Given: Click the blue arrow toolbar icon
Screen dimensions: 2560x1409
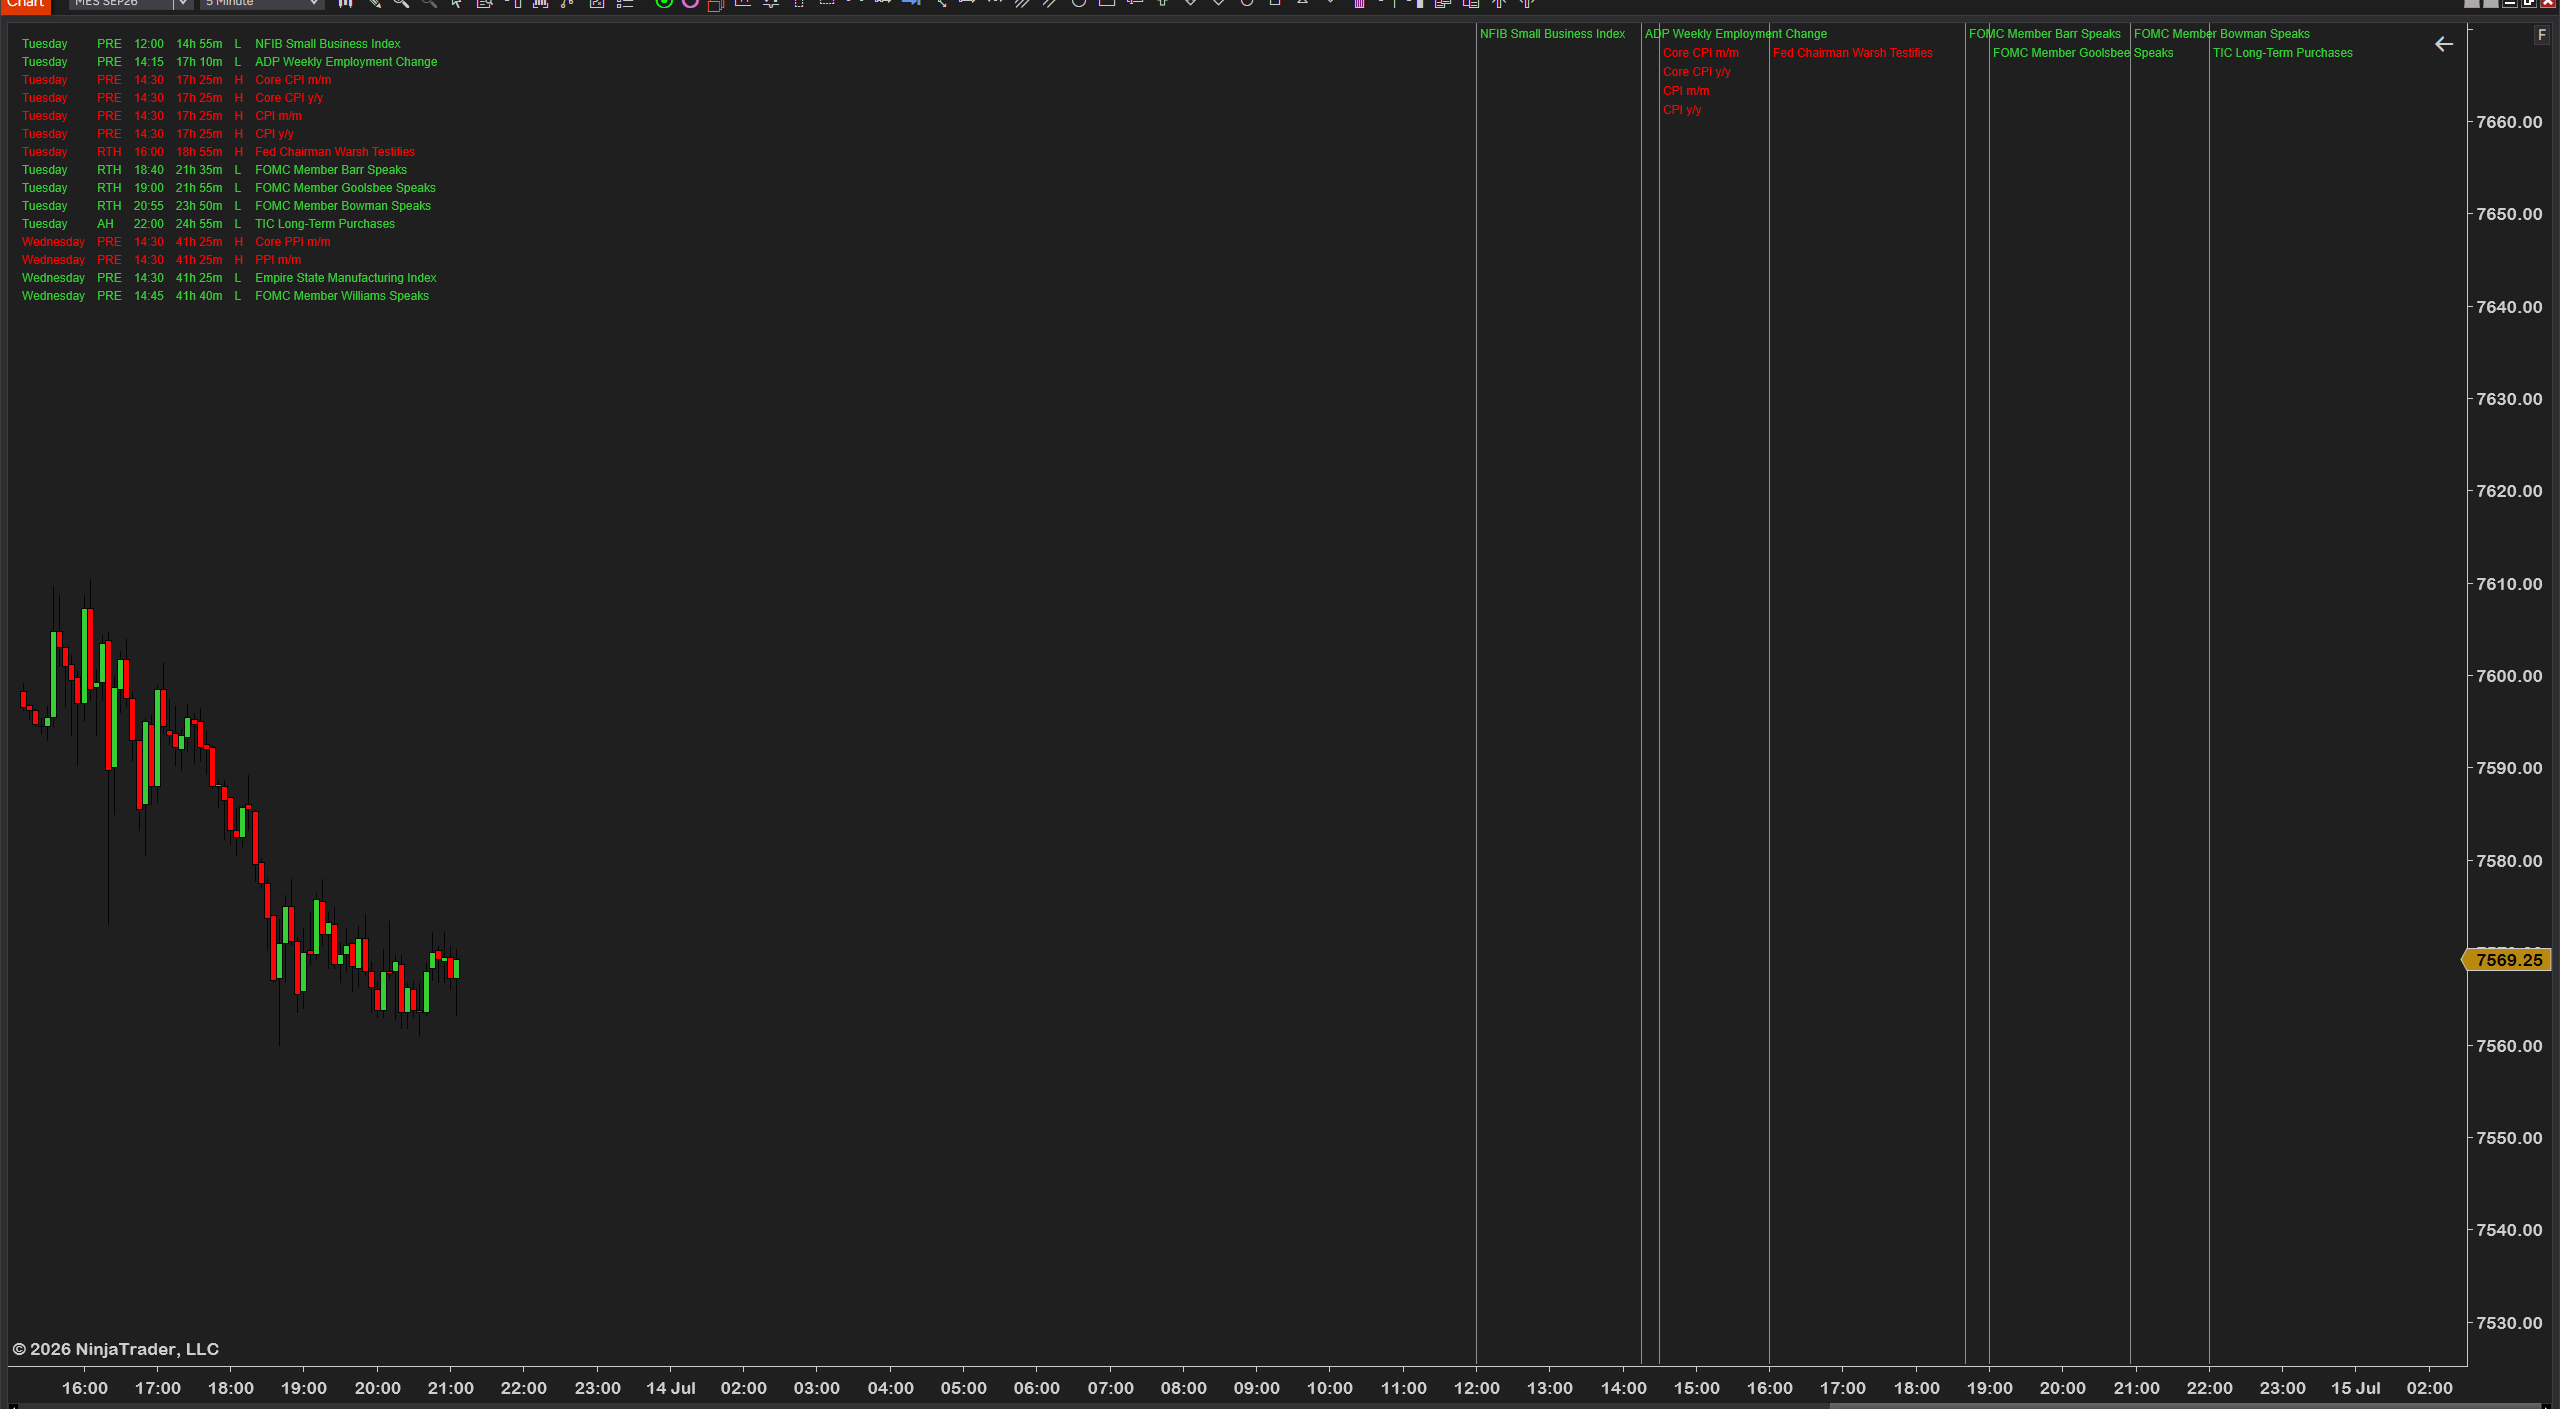Looking at the screenshot, I should pyautogui.click(x=911, y=4).
